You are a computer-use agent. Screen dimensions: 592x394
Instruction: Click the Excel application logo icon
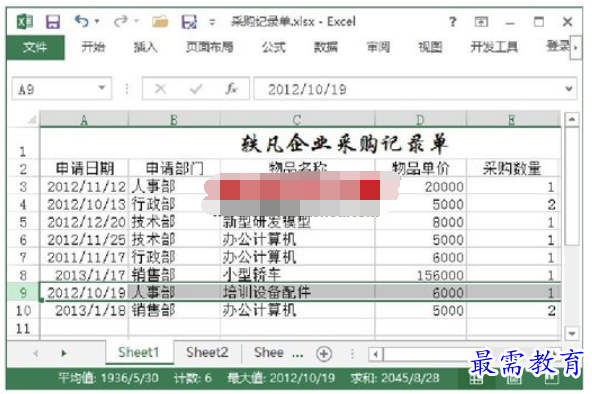25,22
